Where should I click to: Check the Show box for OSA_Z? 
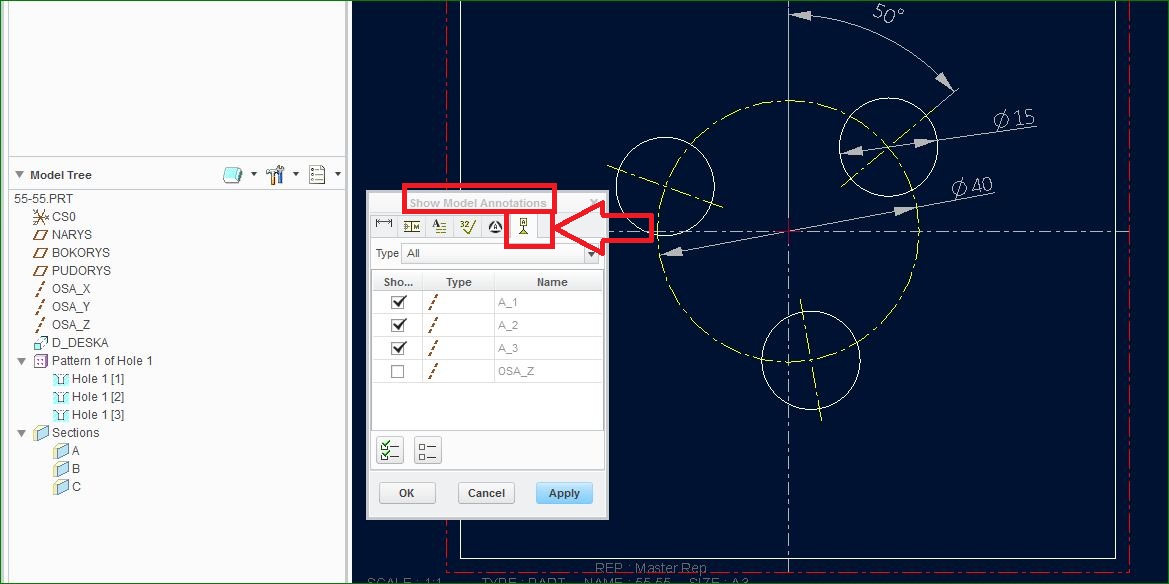click(x=398, y=371)
